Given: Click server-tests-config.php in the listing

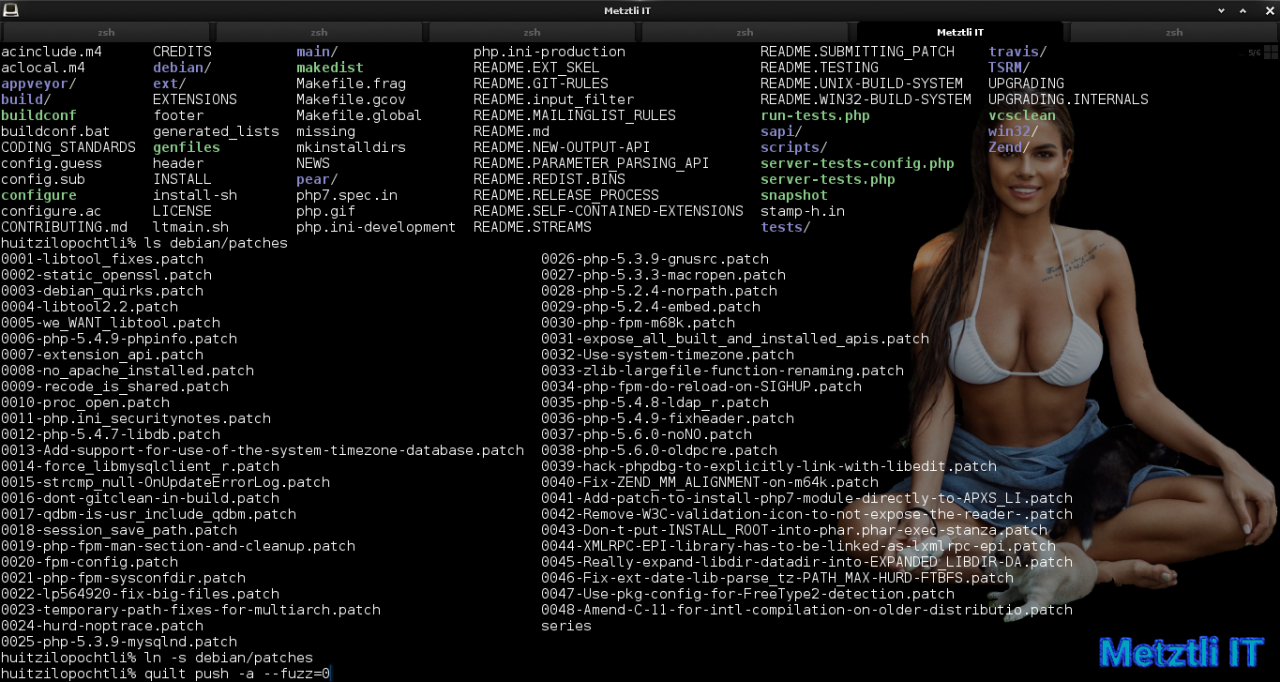Looking at the screenshot, I should [x=857, y=163].
